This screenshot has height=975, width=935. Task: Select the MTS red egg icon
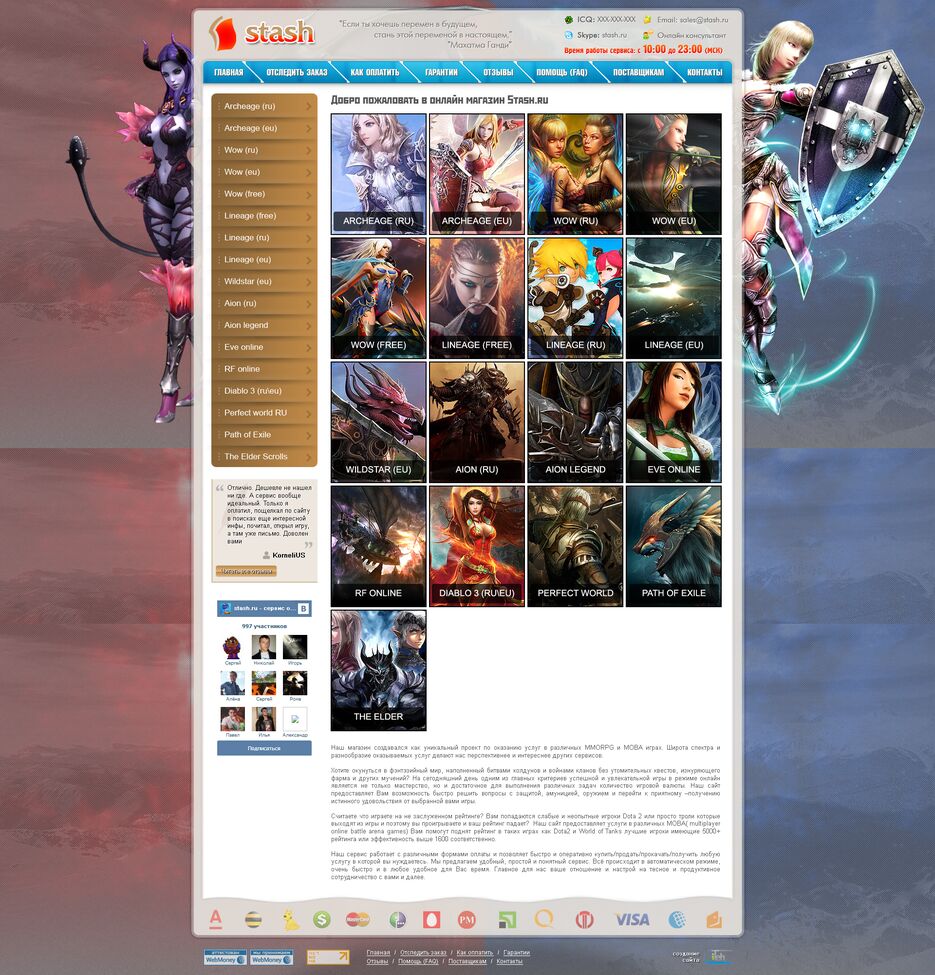tap(431, 920)
